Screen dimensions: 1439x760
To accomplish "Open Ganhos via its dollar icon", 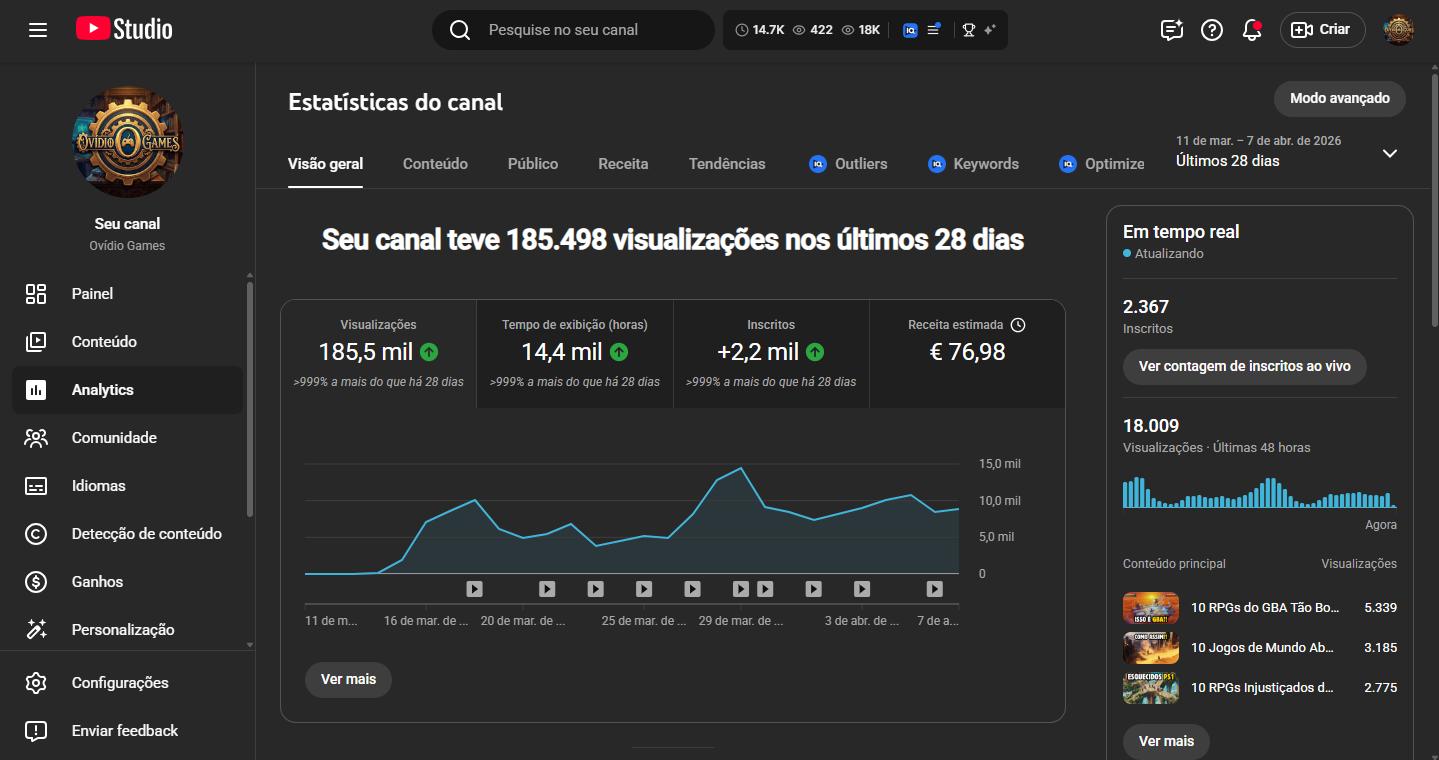I will pyautogui.click(x=36, y=582).
